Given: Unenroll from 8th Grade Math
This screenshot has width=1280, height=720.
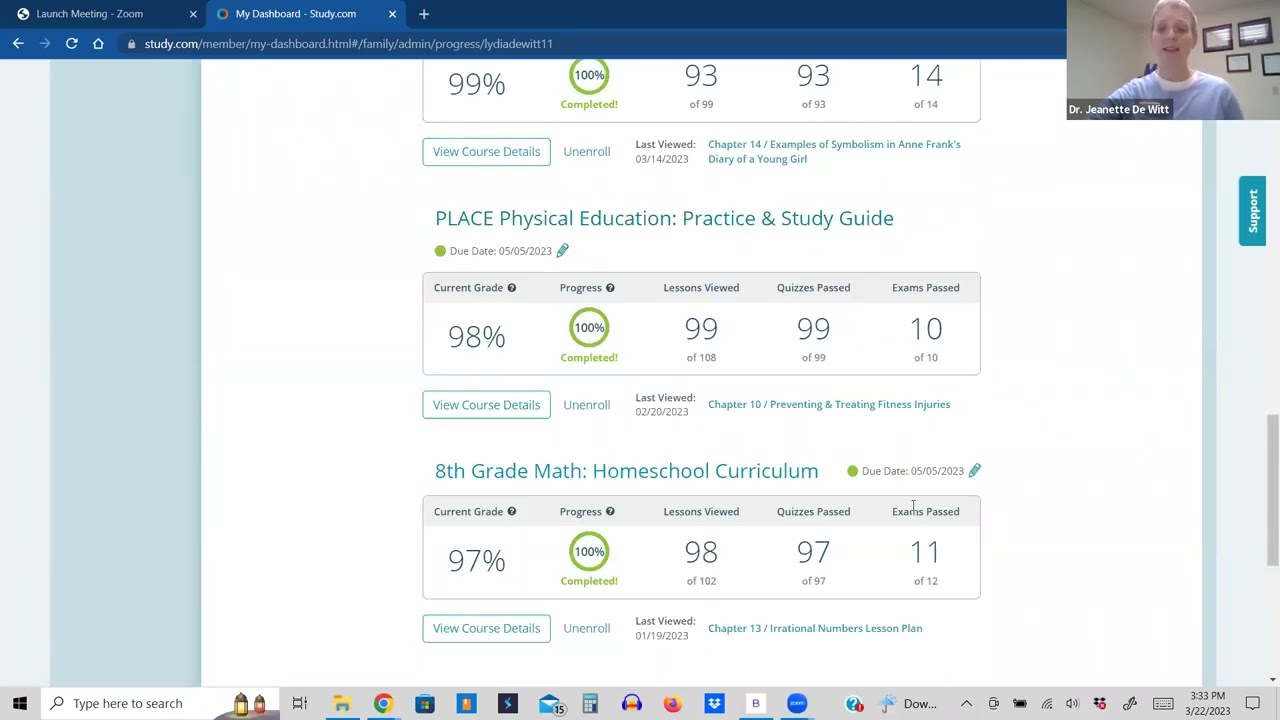Looking at the screenshot, I should click(586, 628).
